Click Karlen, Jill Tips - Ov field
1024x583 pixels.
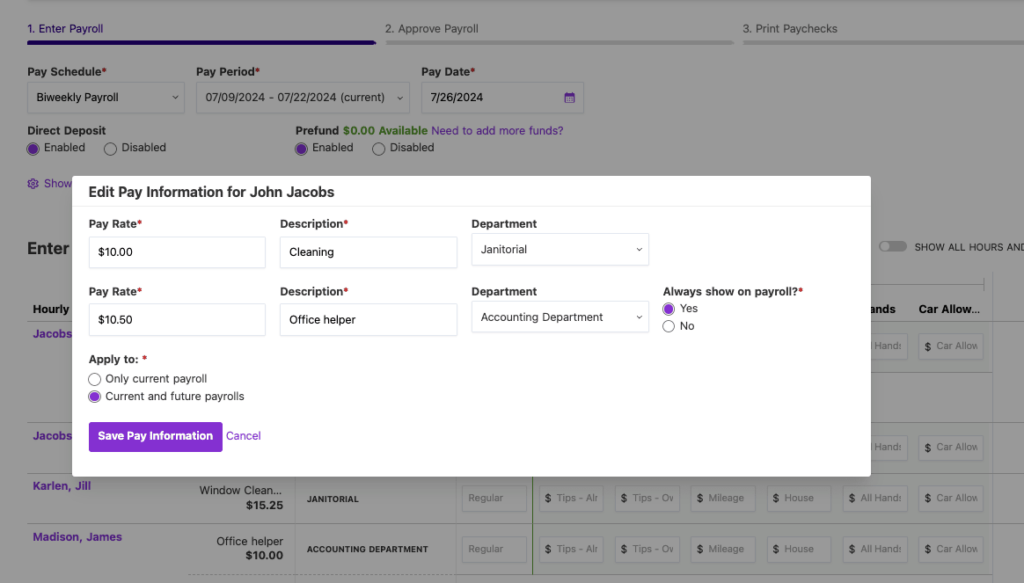pos(647,498)
